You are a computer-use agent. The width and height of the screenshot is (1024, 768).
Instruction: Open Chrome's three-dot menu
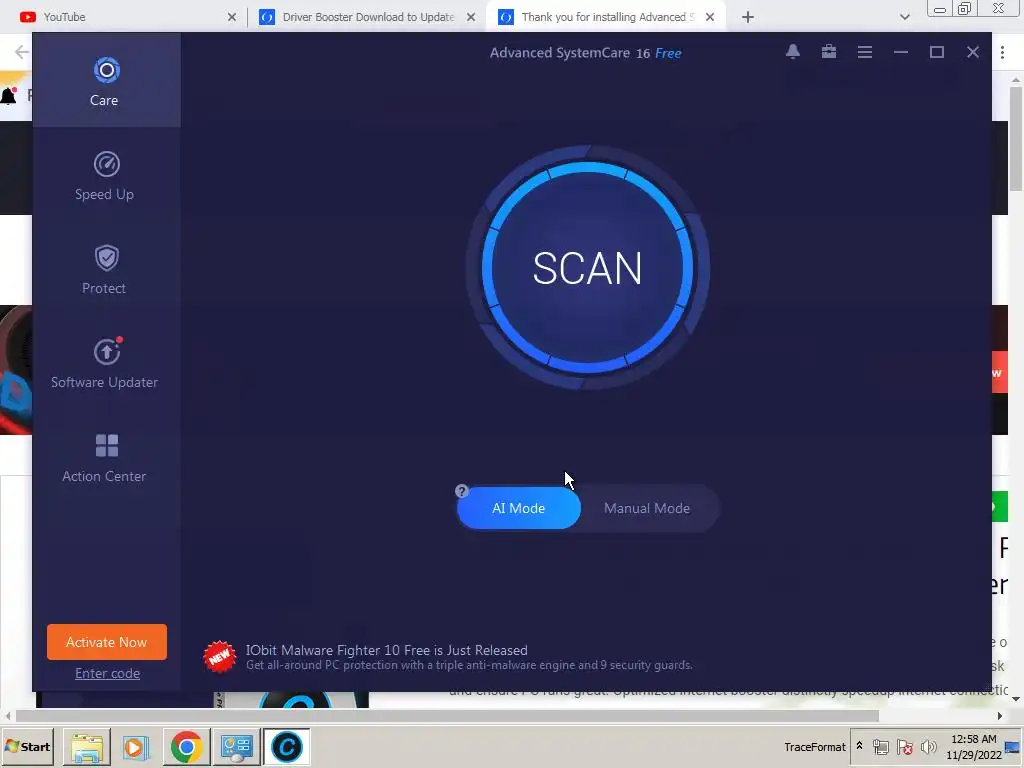pyautogui.click(x=1002, y=52)
